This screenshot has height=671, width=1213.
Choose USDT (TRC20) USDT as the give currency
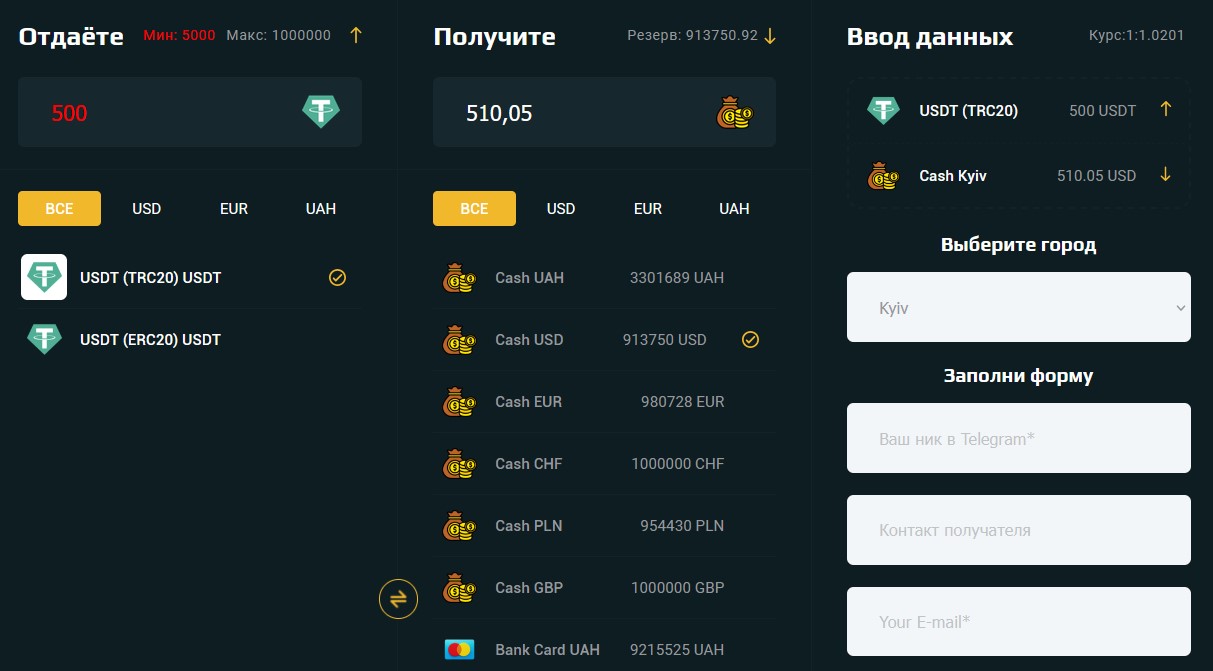[x=190, y=277]
